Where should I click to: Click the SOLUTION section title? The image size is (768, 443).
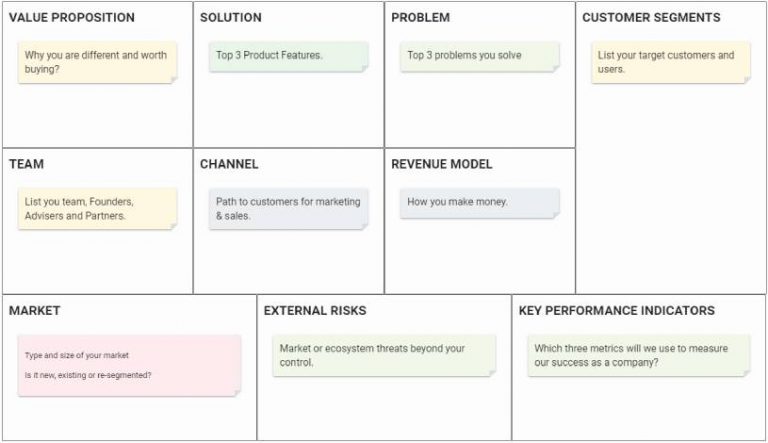click(x=231, y=18)
